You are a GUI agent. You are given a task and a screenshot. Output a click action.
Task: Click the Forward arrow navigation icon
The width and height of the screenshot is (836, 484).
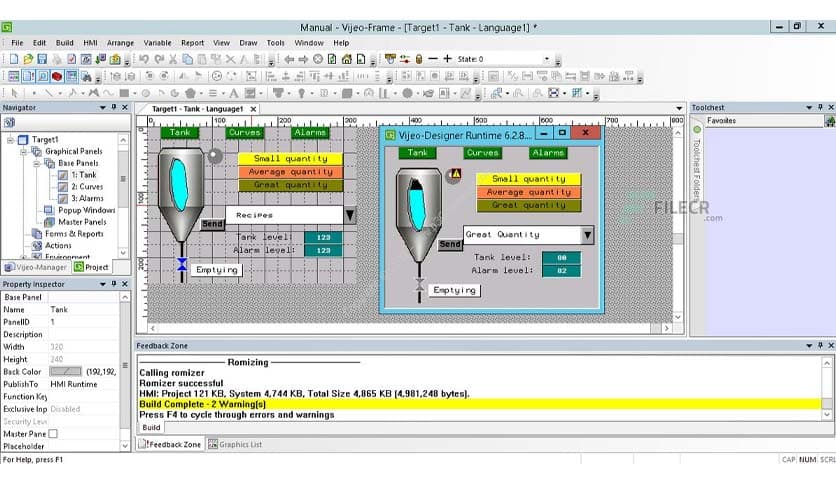pyautogui.click(x=303, y=59)
